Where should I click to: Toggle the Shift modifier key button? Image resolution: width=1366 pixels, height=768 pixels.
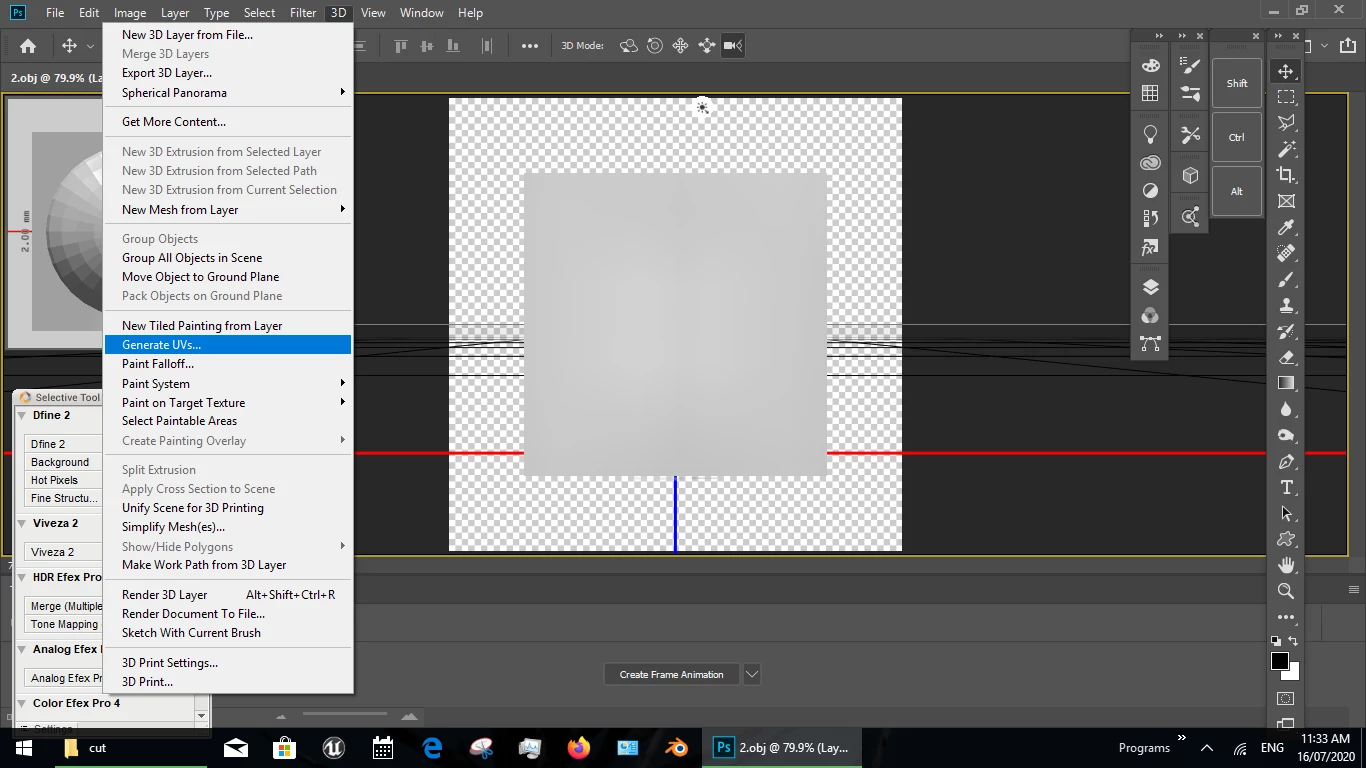click(x=1237, y=83)
